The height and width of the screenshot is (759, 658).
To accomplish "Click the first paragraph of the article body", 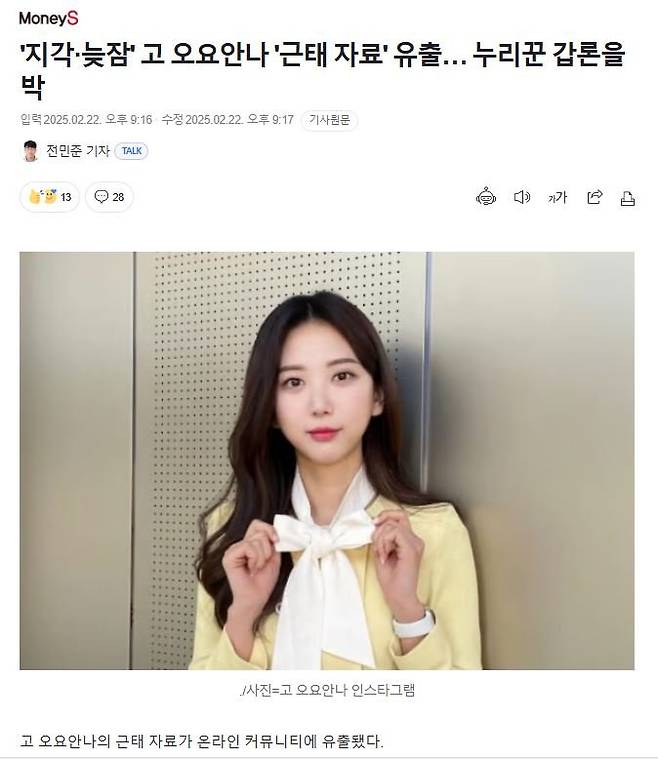I will pos(201,741).
